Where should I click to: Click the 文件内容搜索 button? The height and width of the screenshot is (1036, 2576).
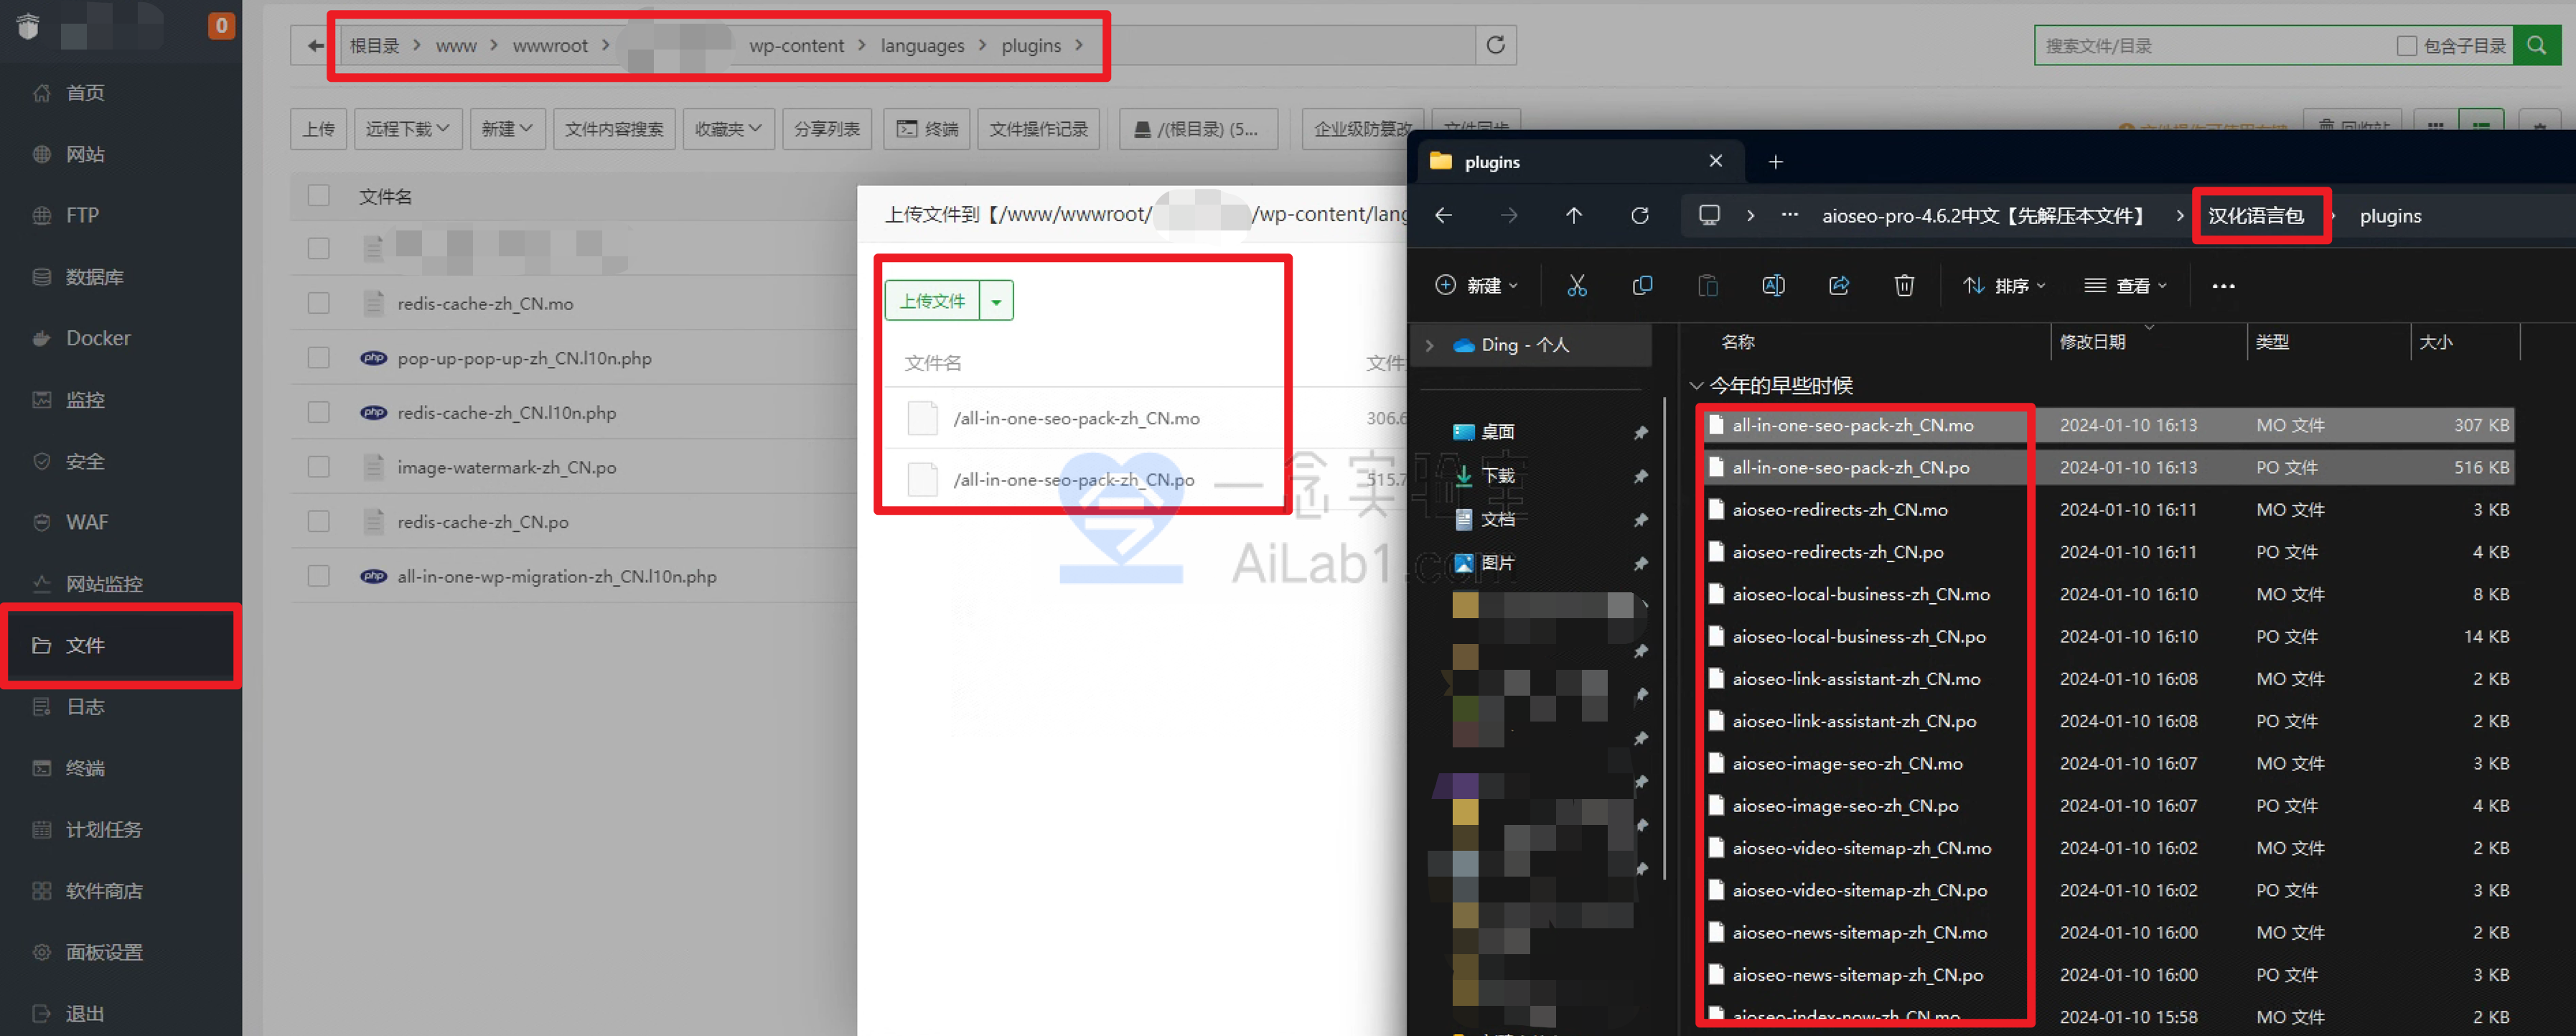click(x=614, y=129)
